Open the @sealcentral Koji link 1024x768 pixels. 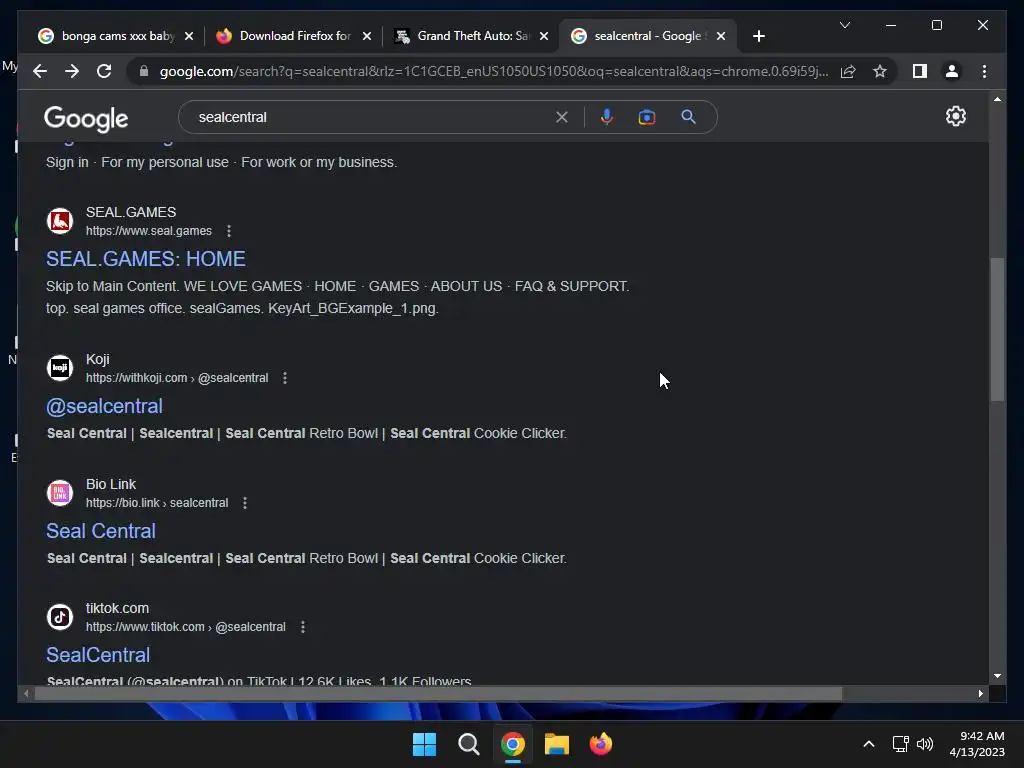(x=104, y=406)
